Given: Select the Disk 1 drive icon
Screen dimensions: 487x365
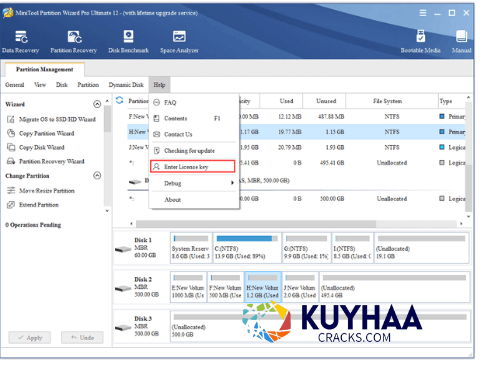Looking at the screenshot, I should [123, 249].
